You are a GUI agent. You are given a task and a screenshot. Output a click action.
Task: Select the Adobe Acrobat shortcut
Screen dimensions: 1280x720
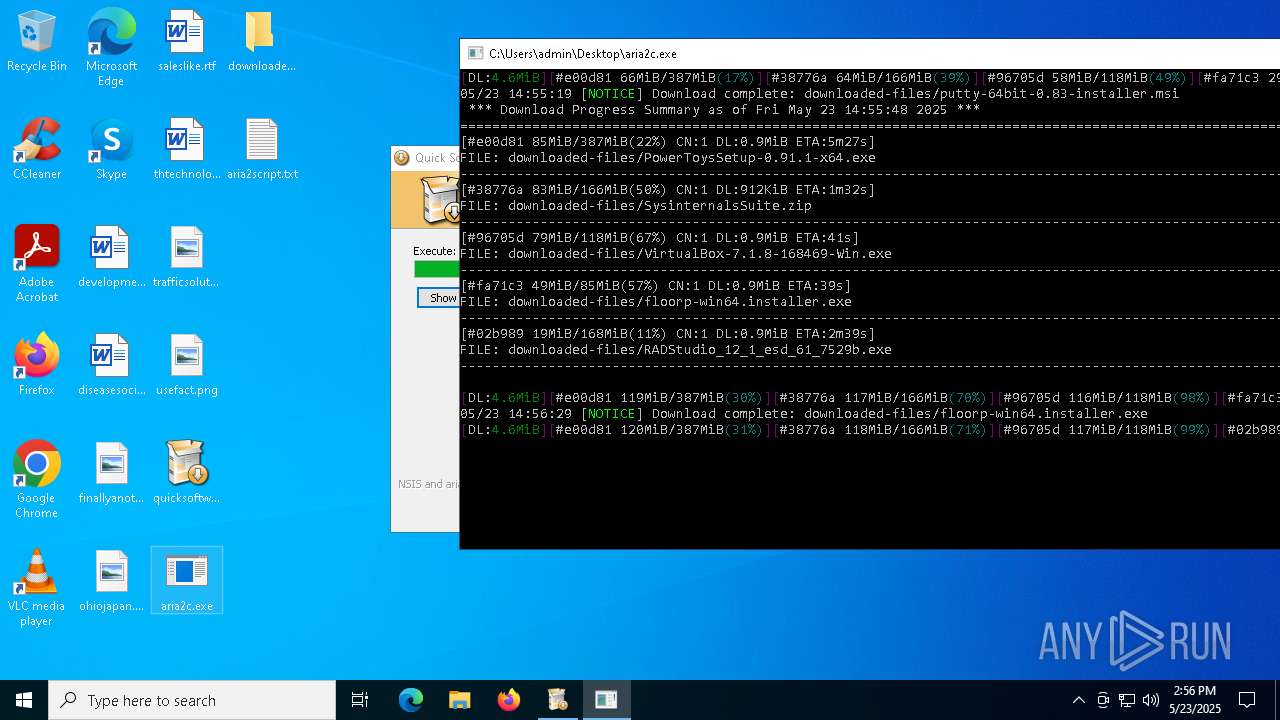click(37, 264)
